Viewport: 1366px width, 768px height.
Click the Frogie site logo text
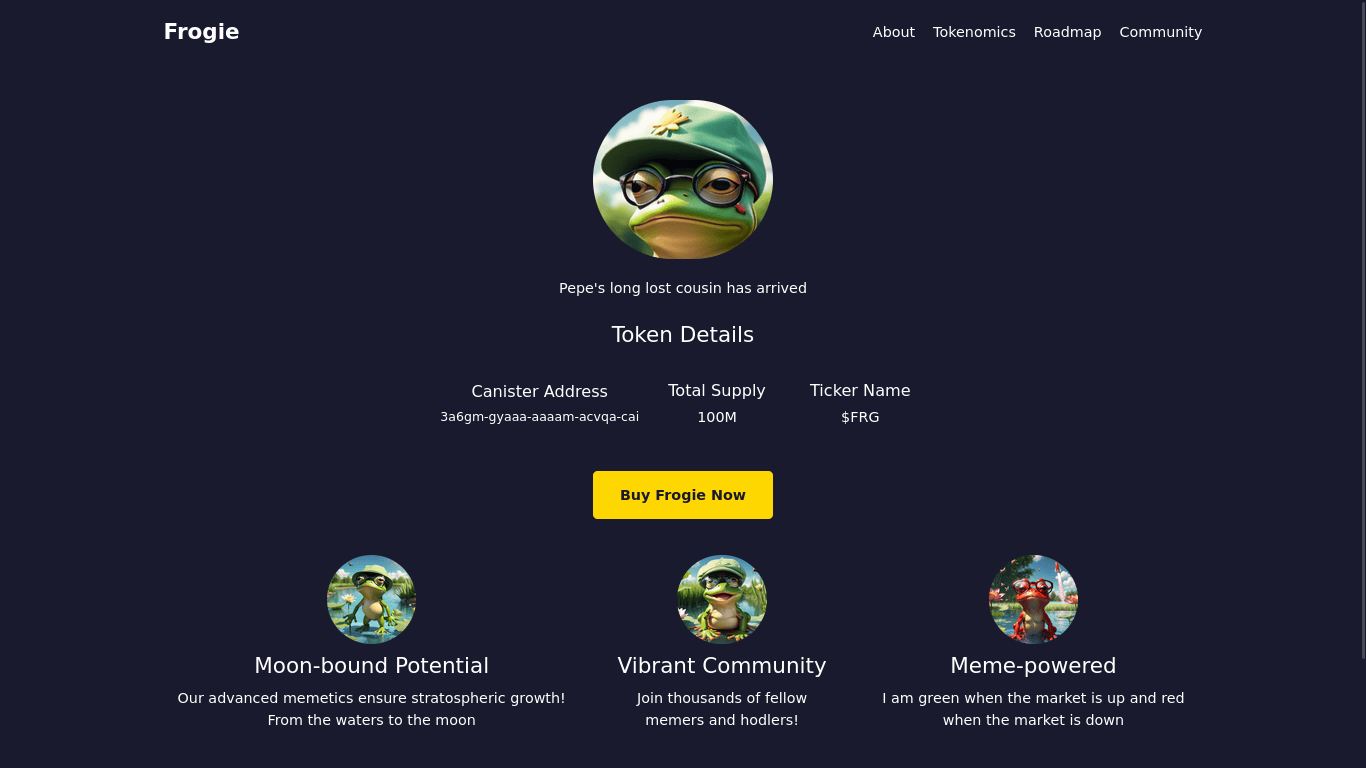click(x=201, y=32)
